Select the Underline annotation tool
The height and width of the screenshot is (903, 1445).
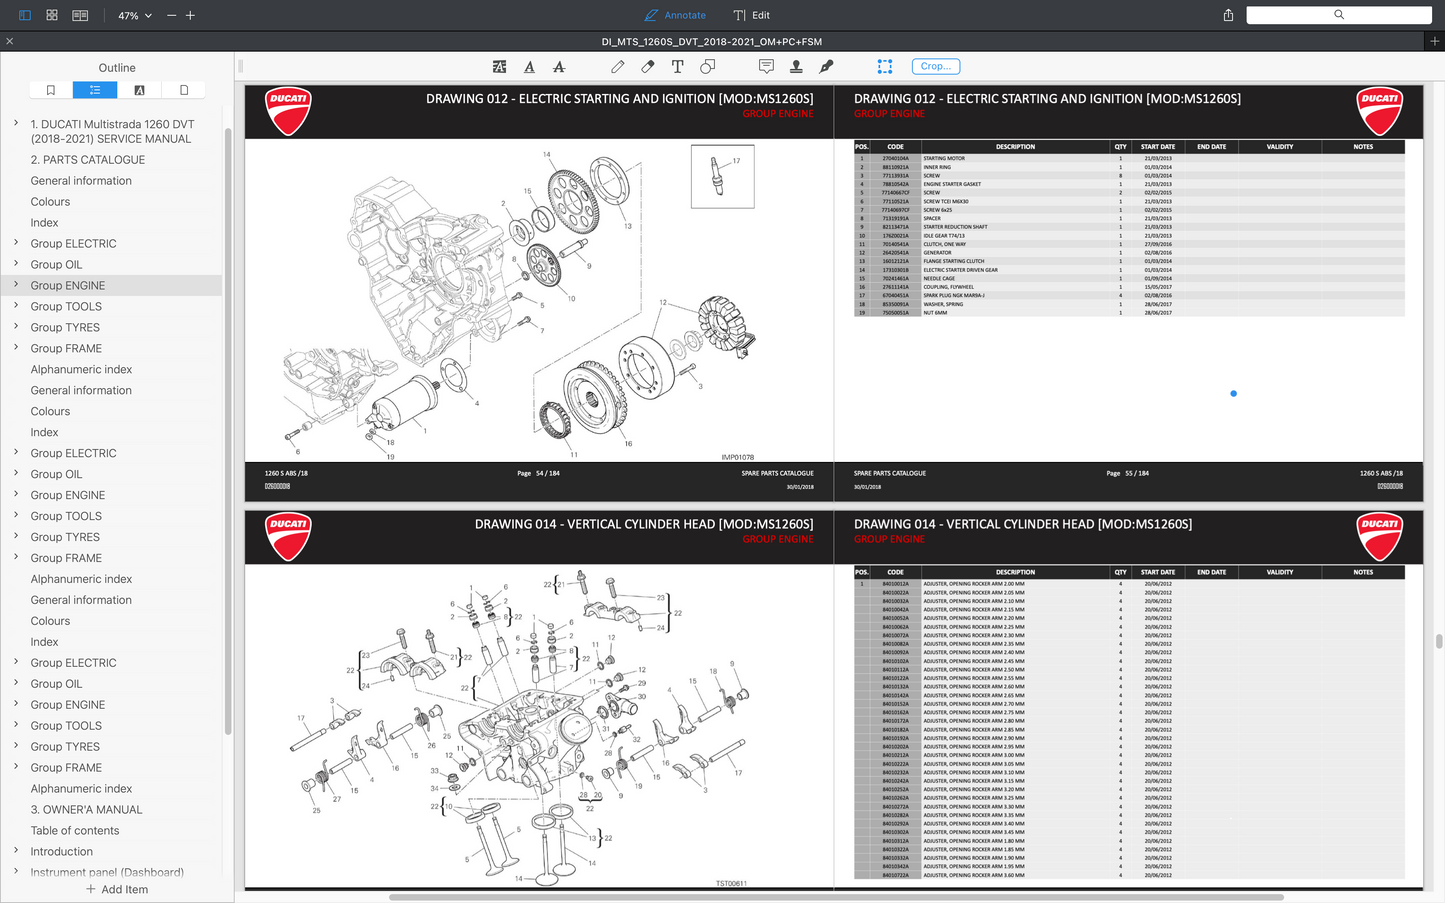click(529, 66)
